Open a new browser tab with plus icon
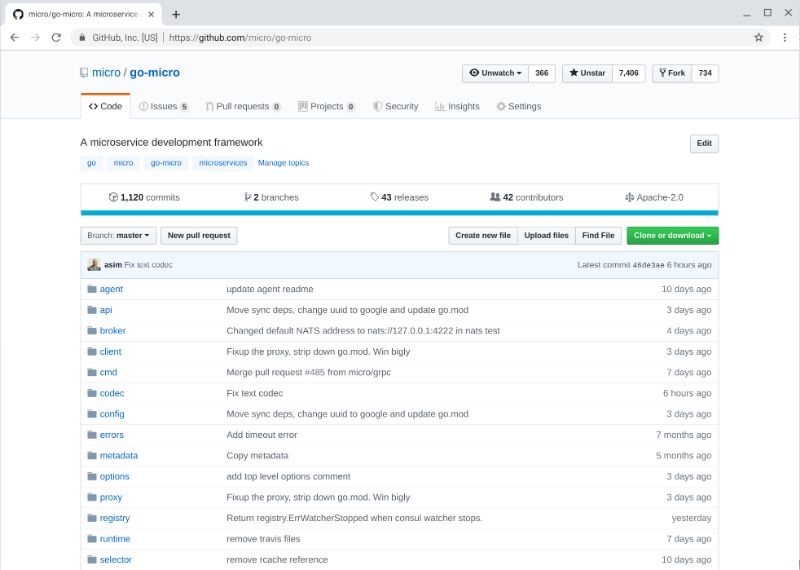This screenshot has width=800, height=570. tap(176, 14)
